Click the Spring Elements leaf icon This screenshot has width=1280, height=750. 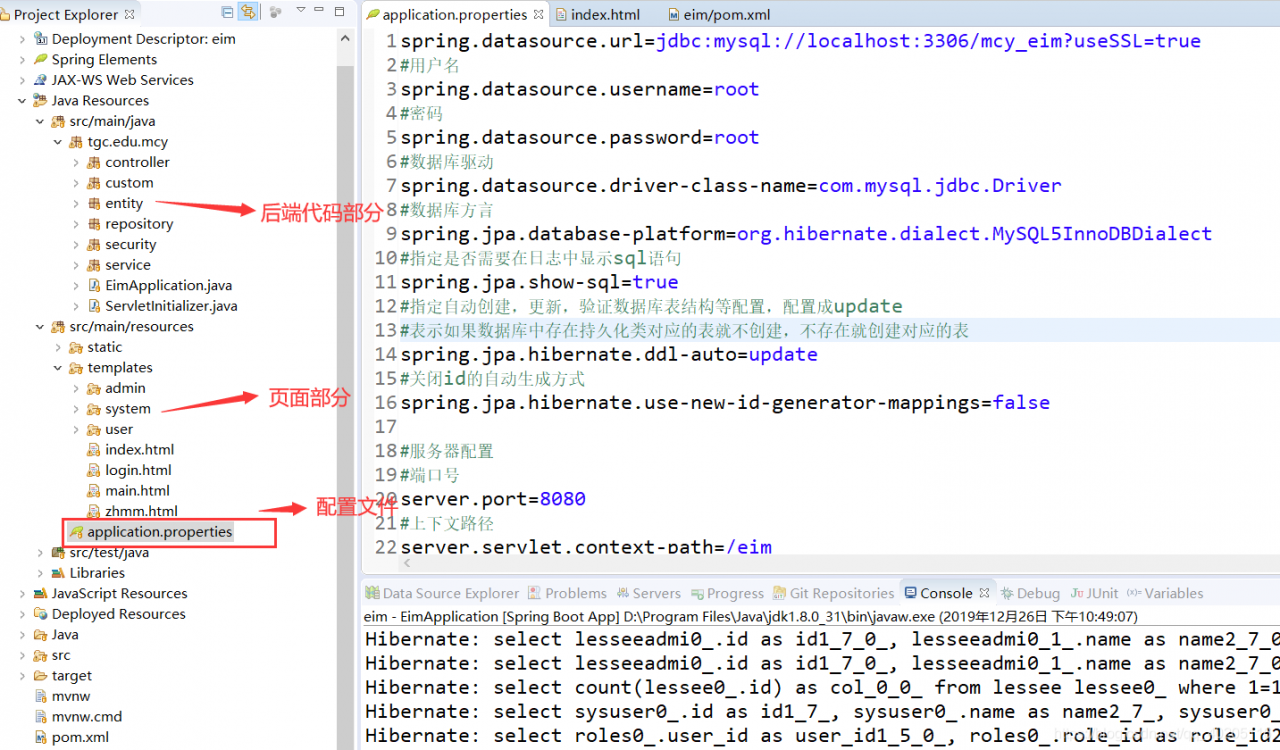click(x=40, y=60)
